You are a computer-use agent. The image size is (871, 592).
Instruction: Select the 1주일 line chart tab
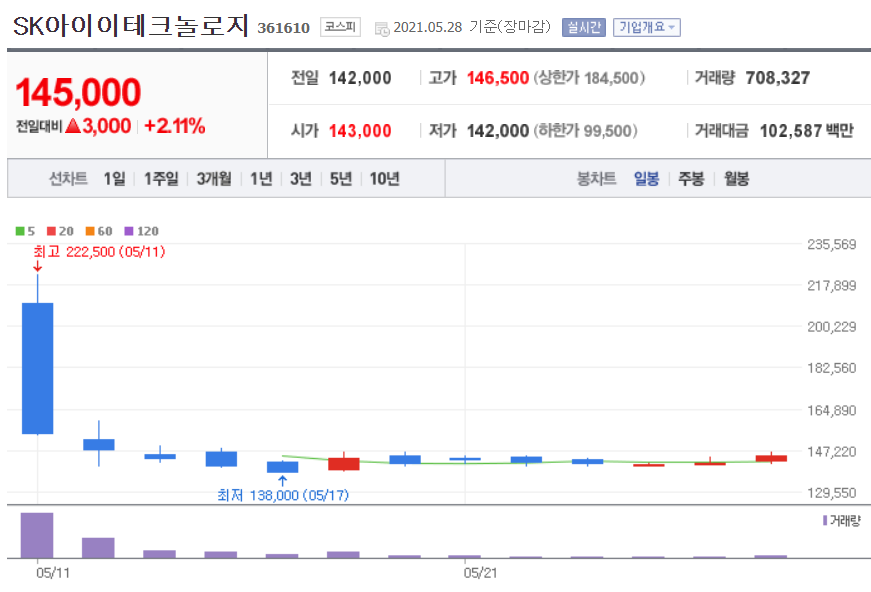(161, 179)
